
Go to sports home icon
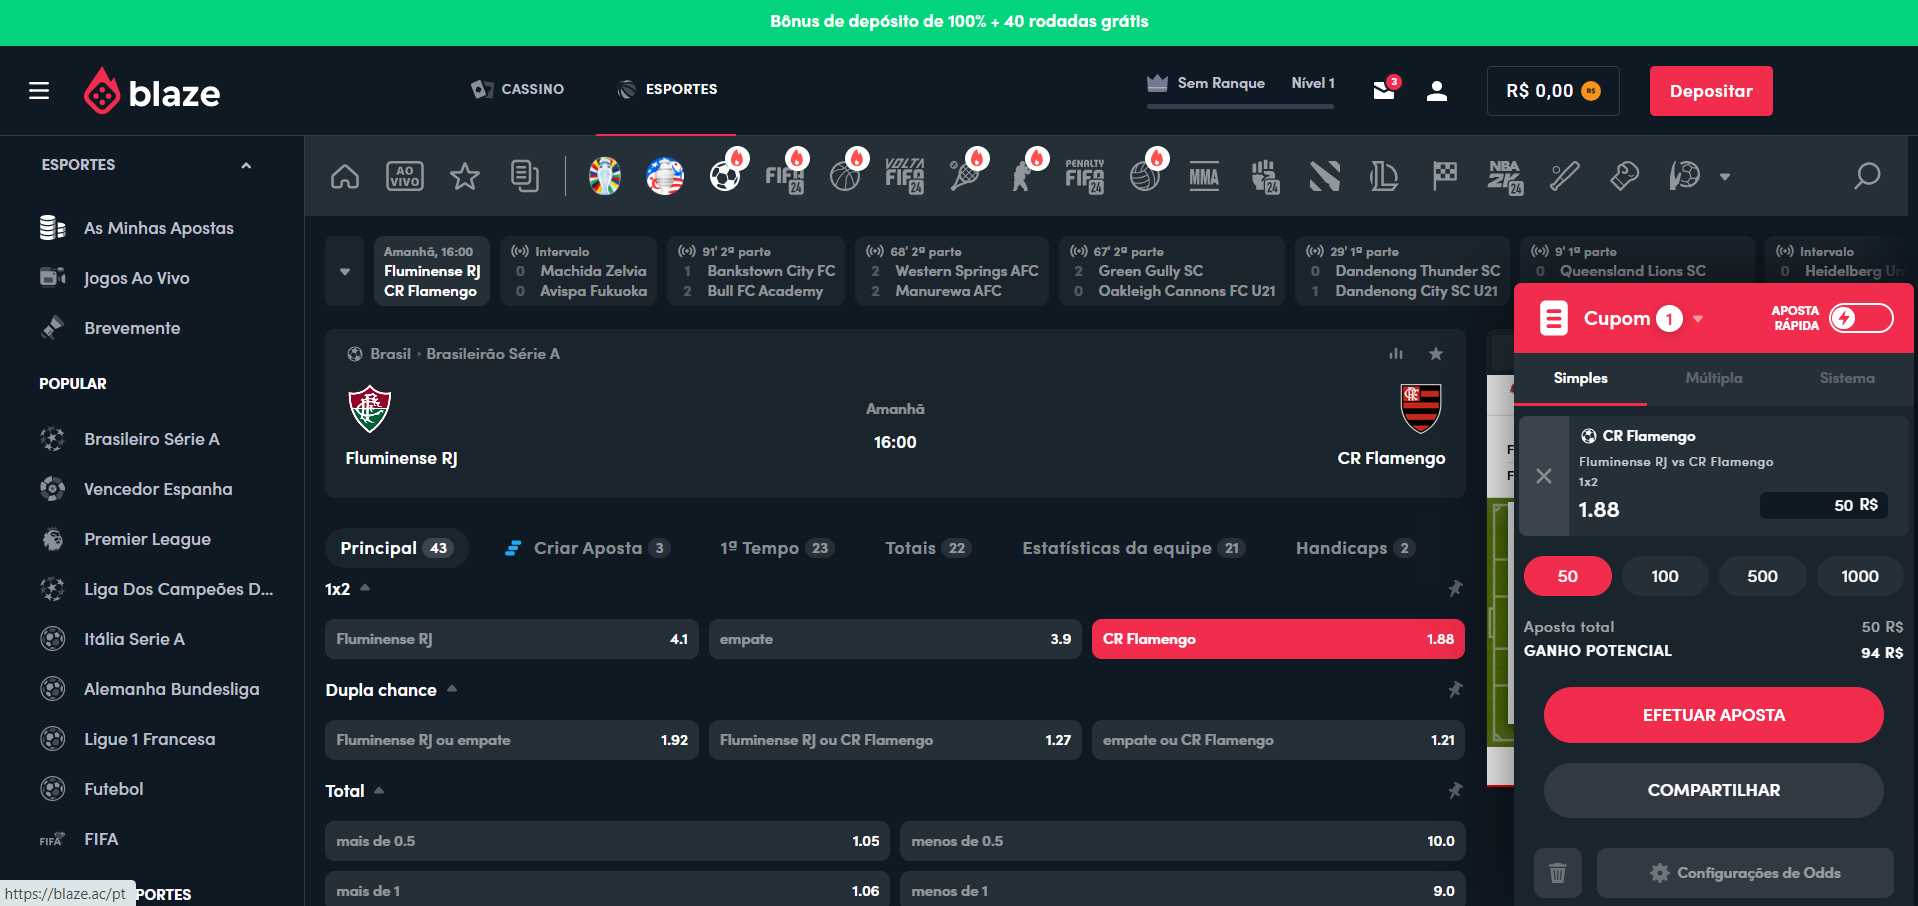tap(345, 177)
